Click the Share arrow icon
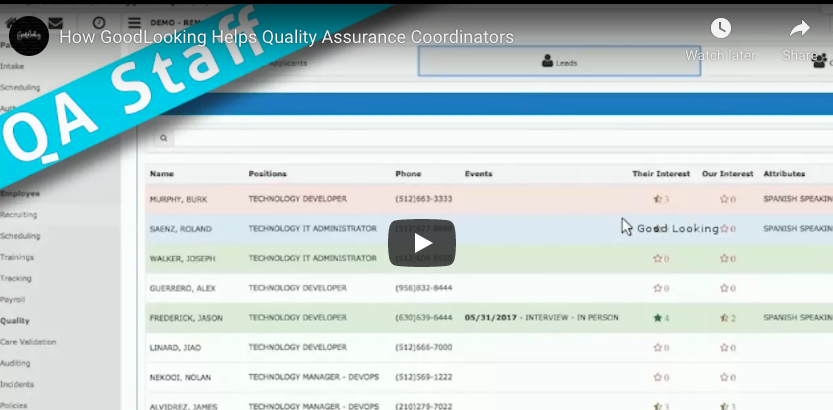This screenshot has height=410, width=833. coord(799,29)
